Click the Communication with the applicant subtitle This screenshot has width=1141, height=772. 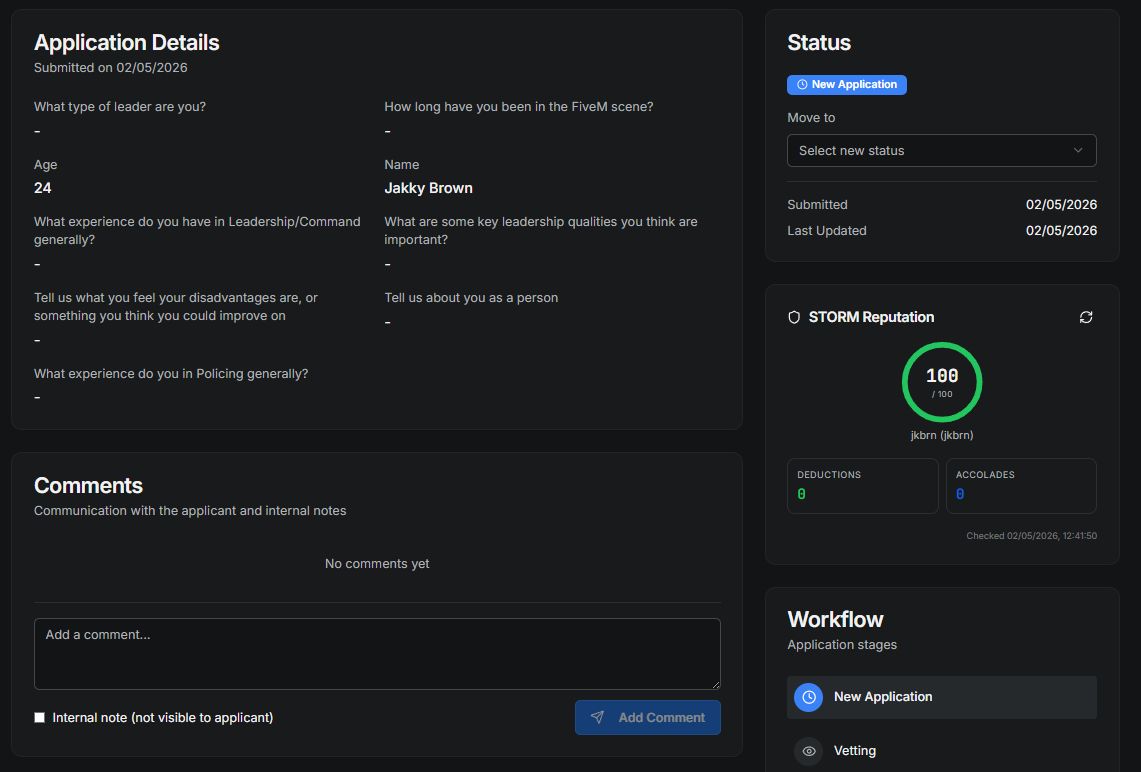tap(190, 511)
